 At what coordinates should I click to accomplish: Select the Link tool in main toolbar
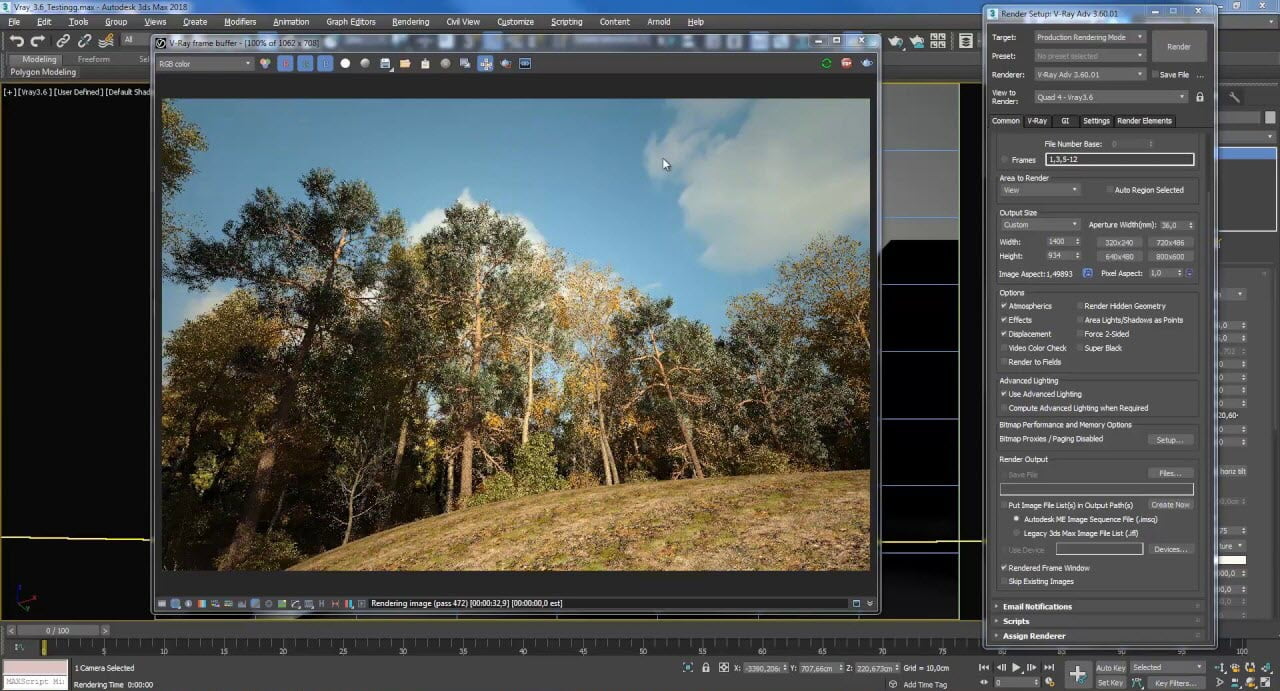coord(63,41)
